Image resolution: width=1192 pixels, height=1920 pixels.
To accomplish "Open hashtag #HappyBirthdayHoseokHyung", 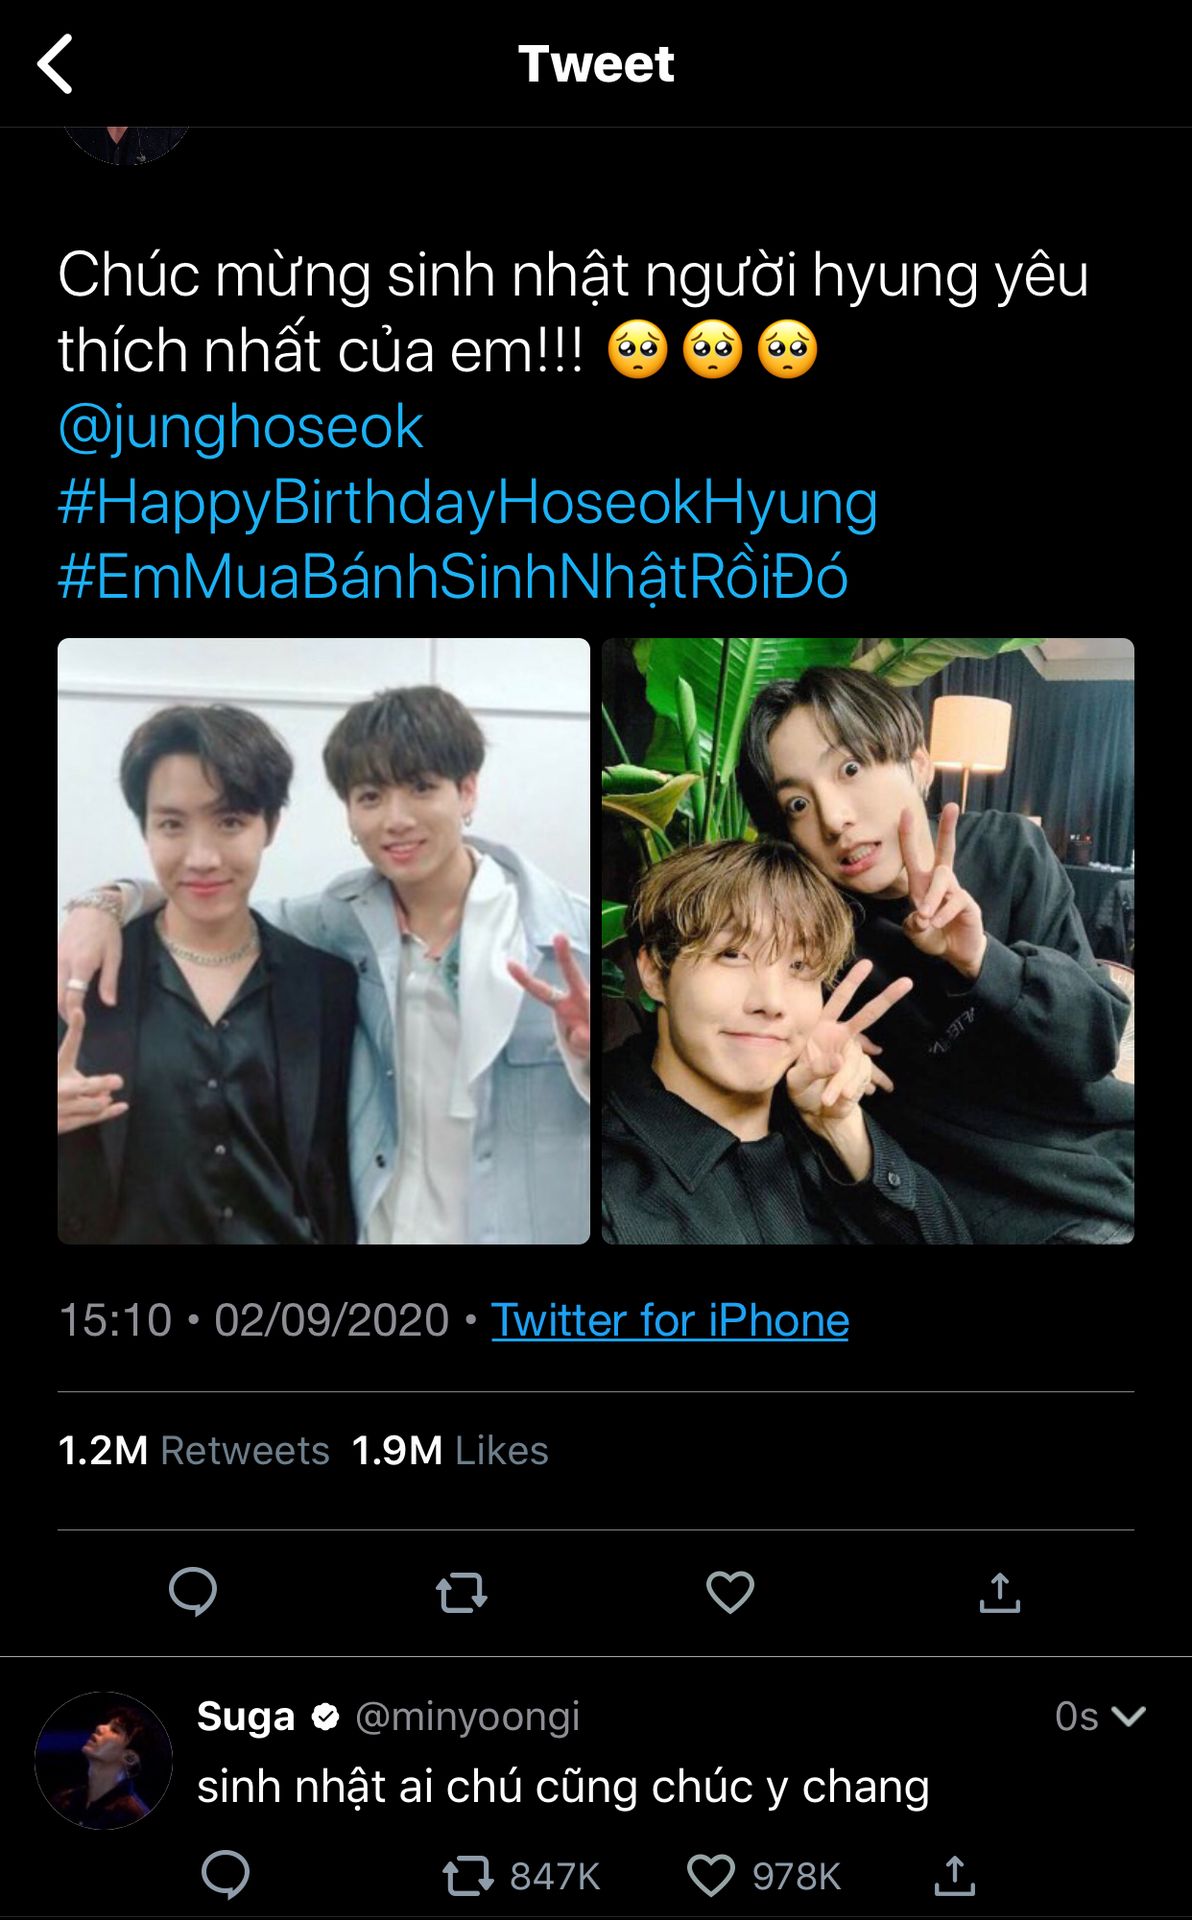I will [467, 502].
